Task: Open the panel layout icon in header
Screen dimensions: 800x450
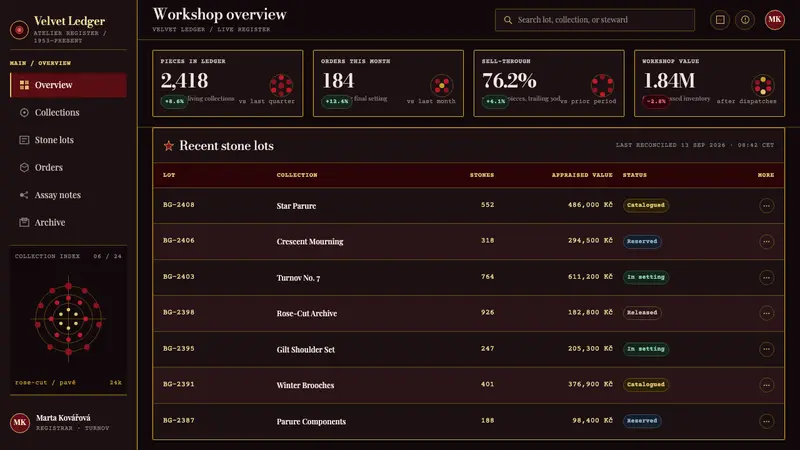Action: pos(720,20)
